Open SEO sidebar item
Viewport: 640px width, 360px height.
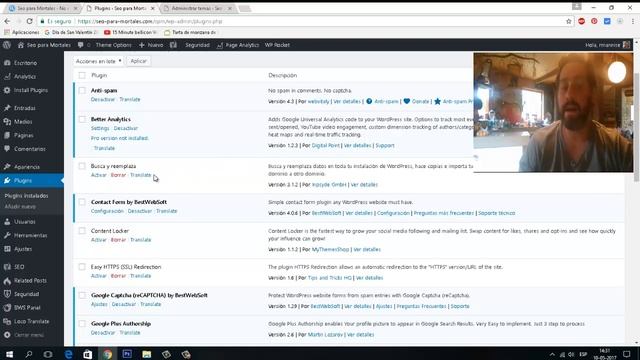19,267
